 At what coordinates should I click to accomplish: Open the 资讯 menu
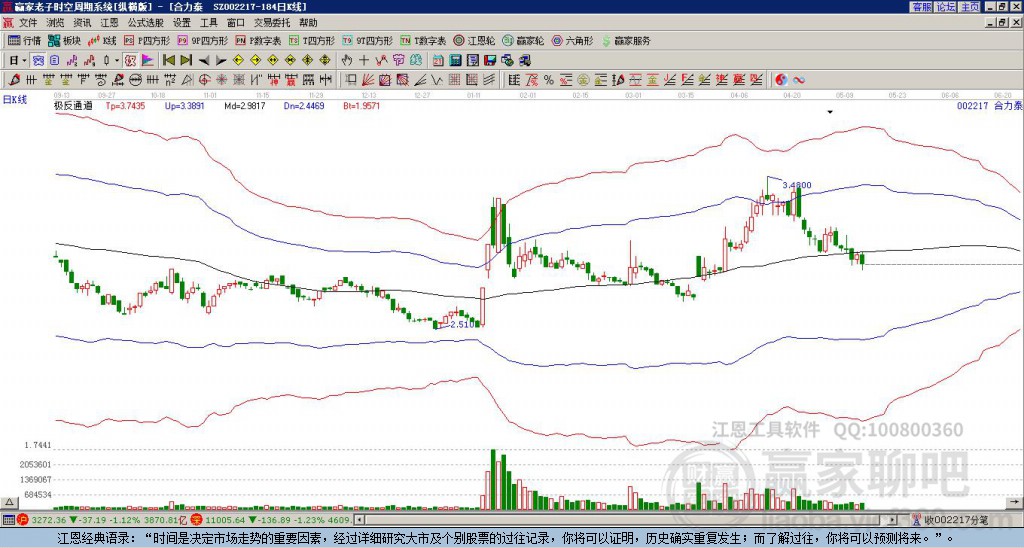click(82, 23)
